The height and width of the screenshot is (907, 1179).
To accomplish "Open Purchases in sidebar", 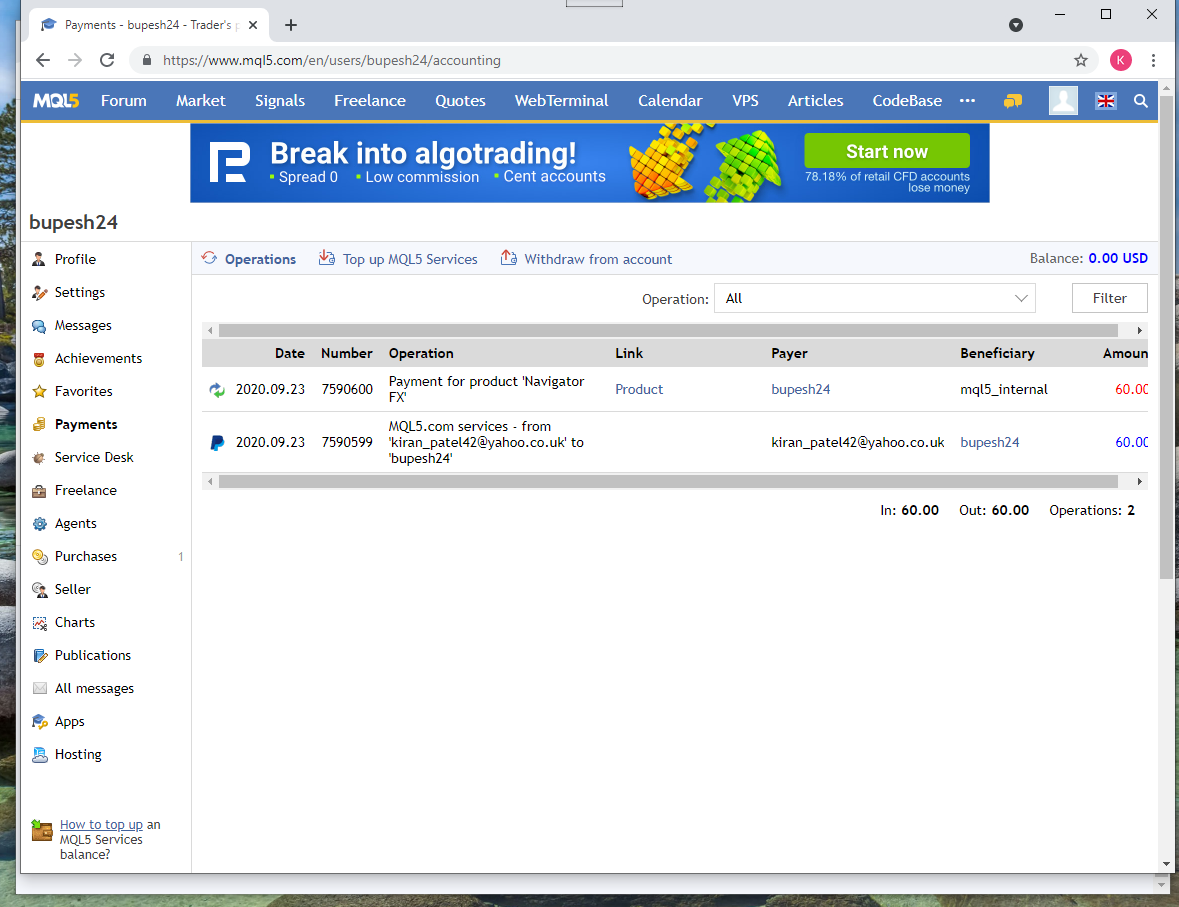I will 86,557.
